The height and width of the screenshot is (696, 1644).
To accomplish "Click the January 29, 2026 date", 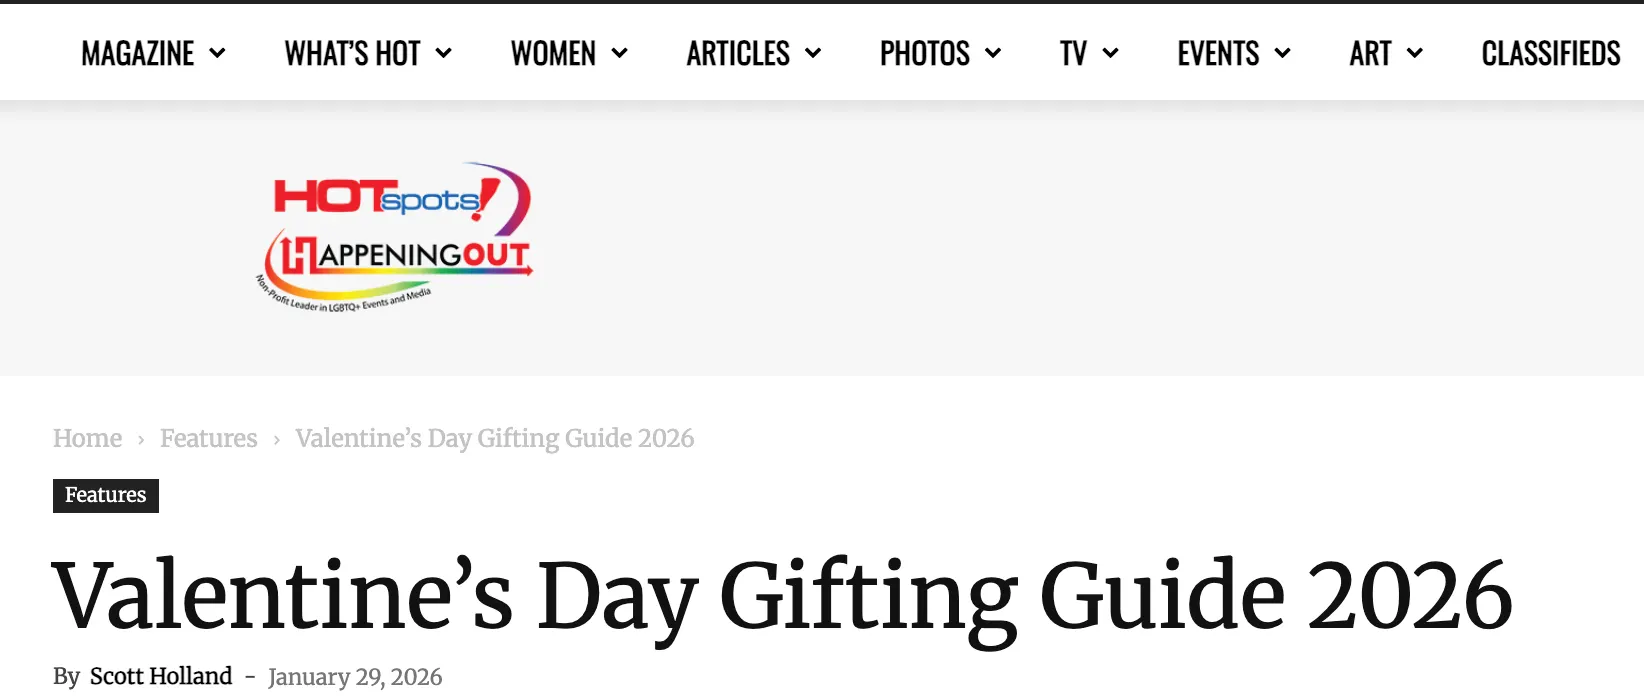I will click(x=355, y=677).
